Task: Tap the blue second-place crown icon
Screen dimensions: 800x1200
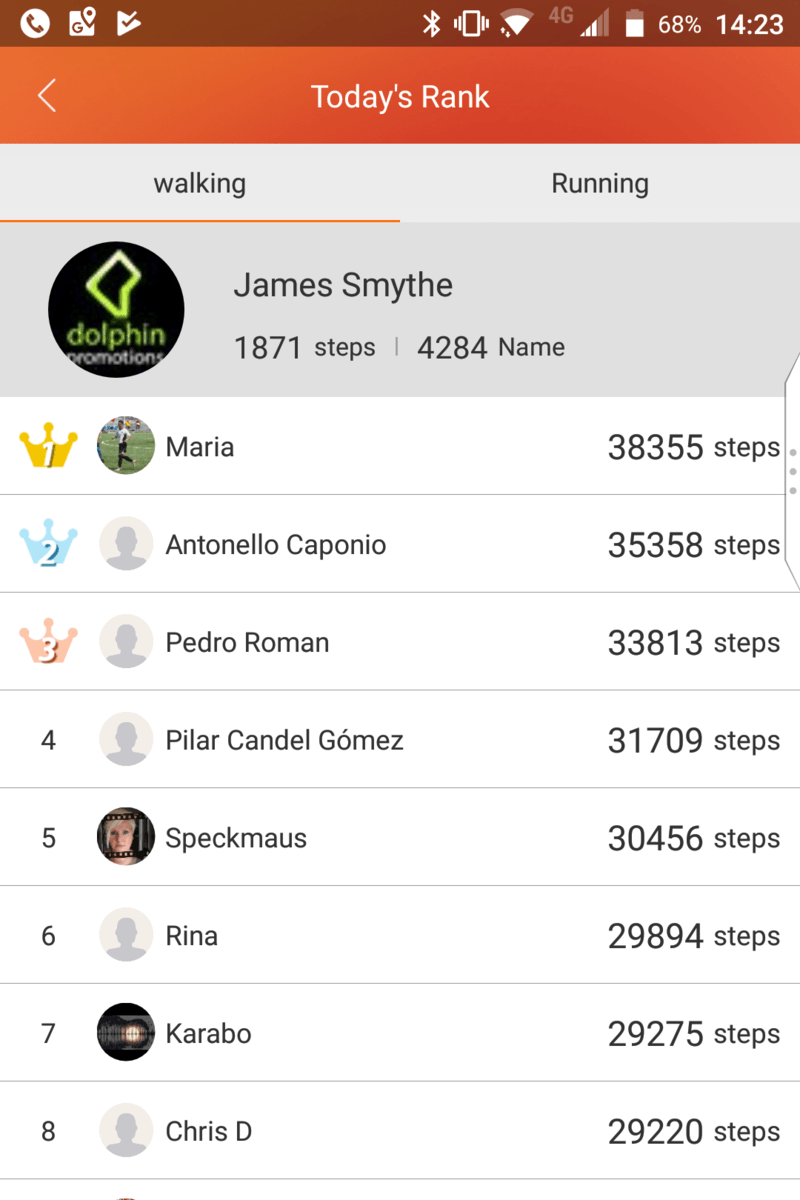Action: coord(48,545)
